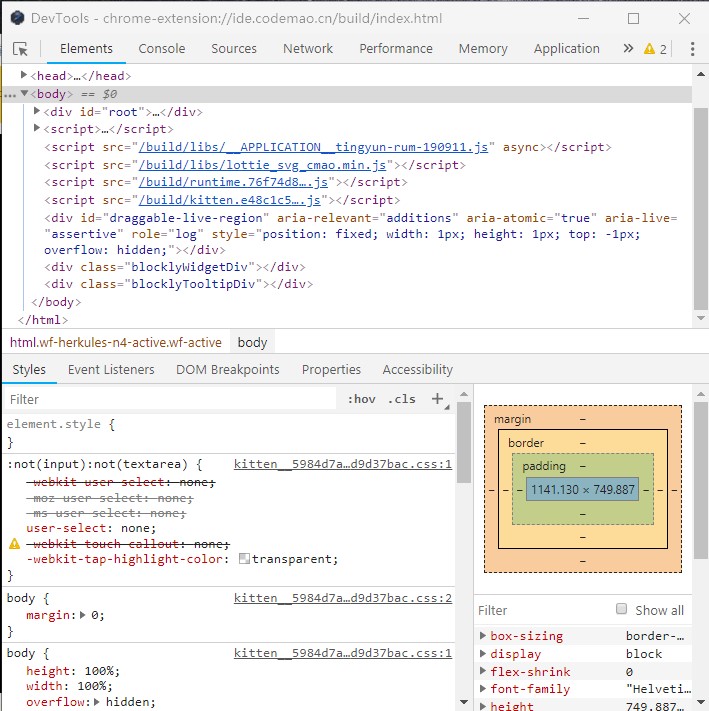Click the computed pane scrollbar thumb

coord(701,481)
